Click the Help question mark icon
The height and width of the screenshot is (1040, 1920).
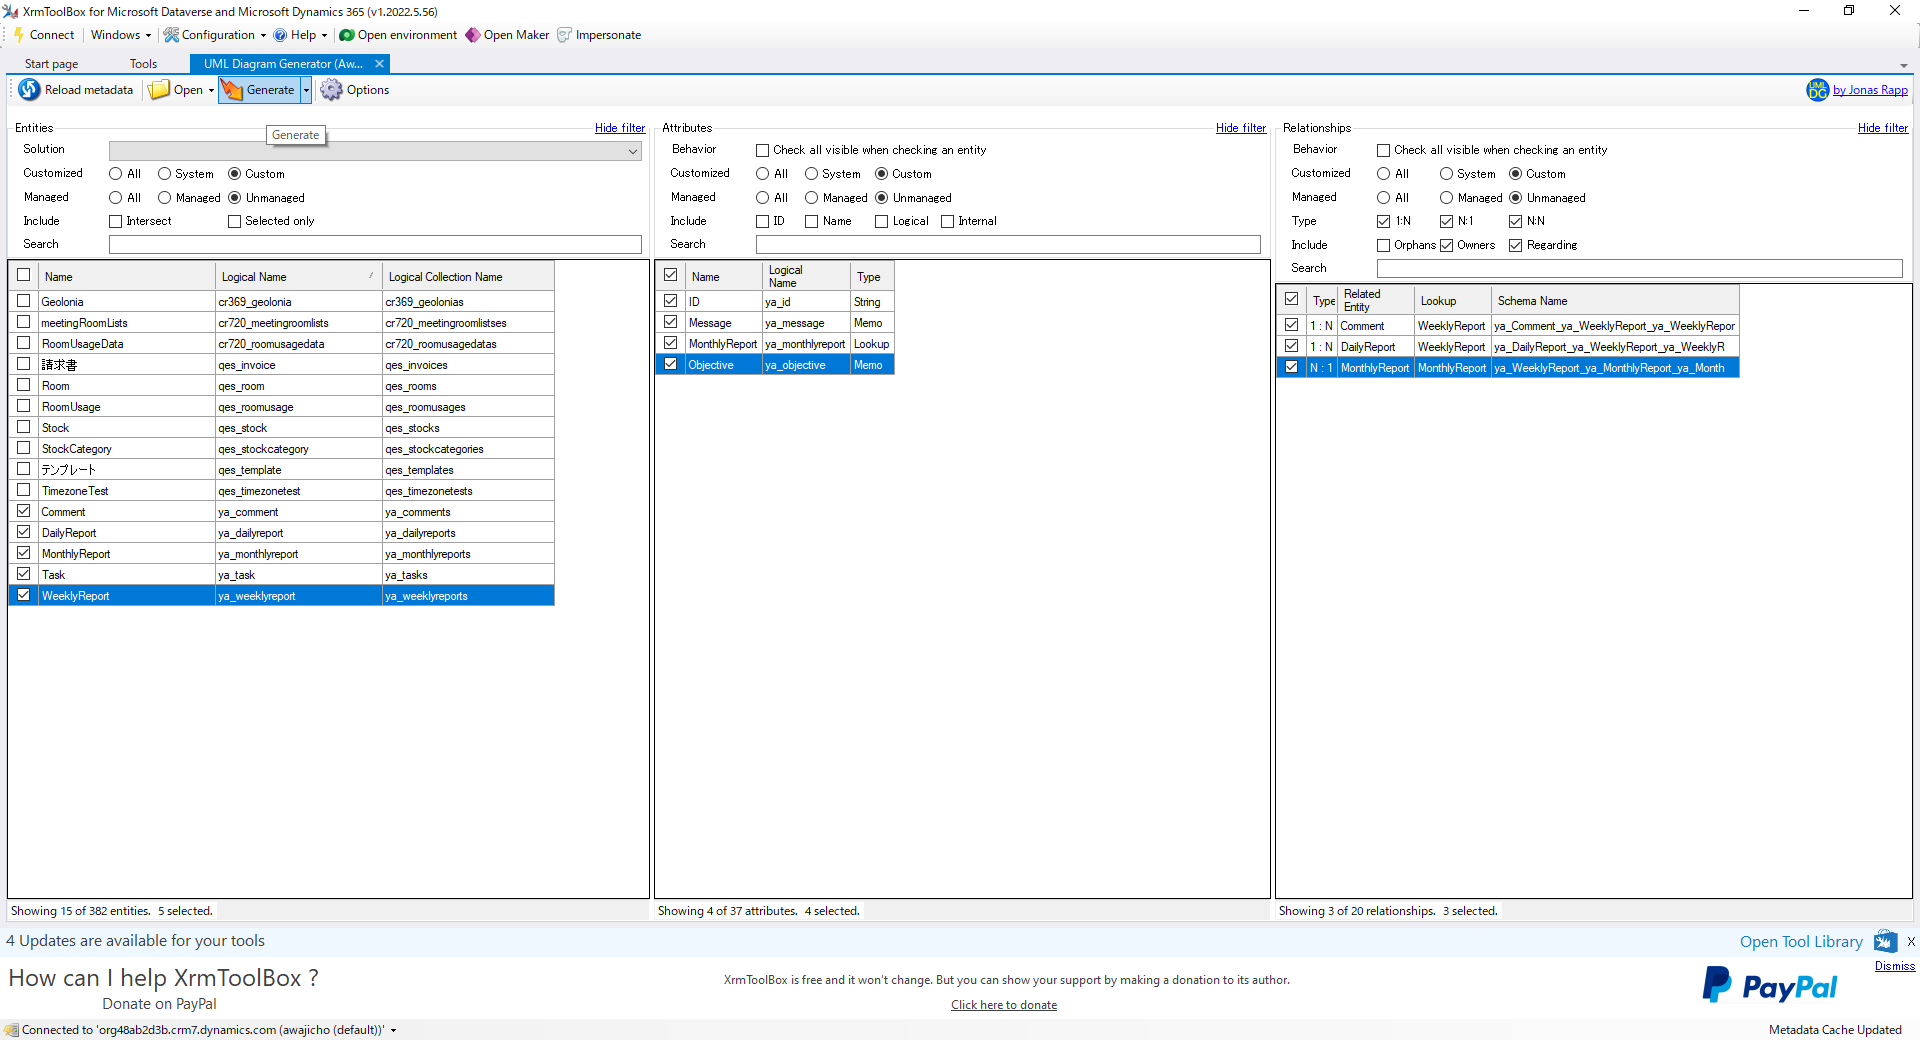[x=281, y=35]
